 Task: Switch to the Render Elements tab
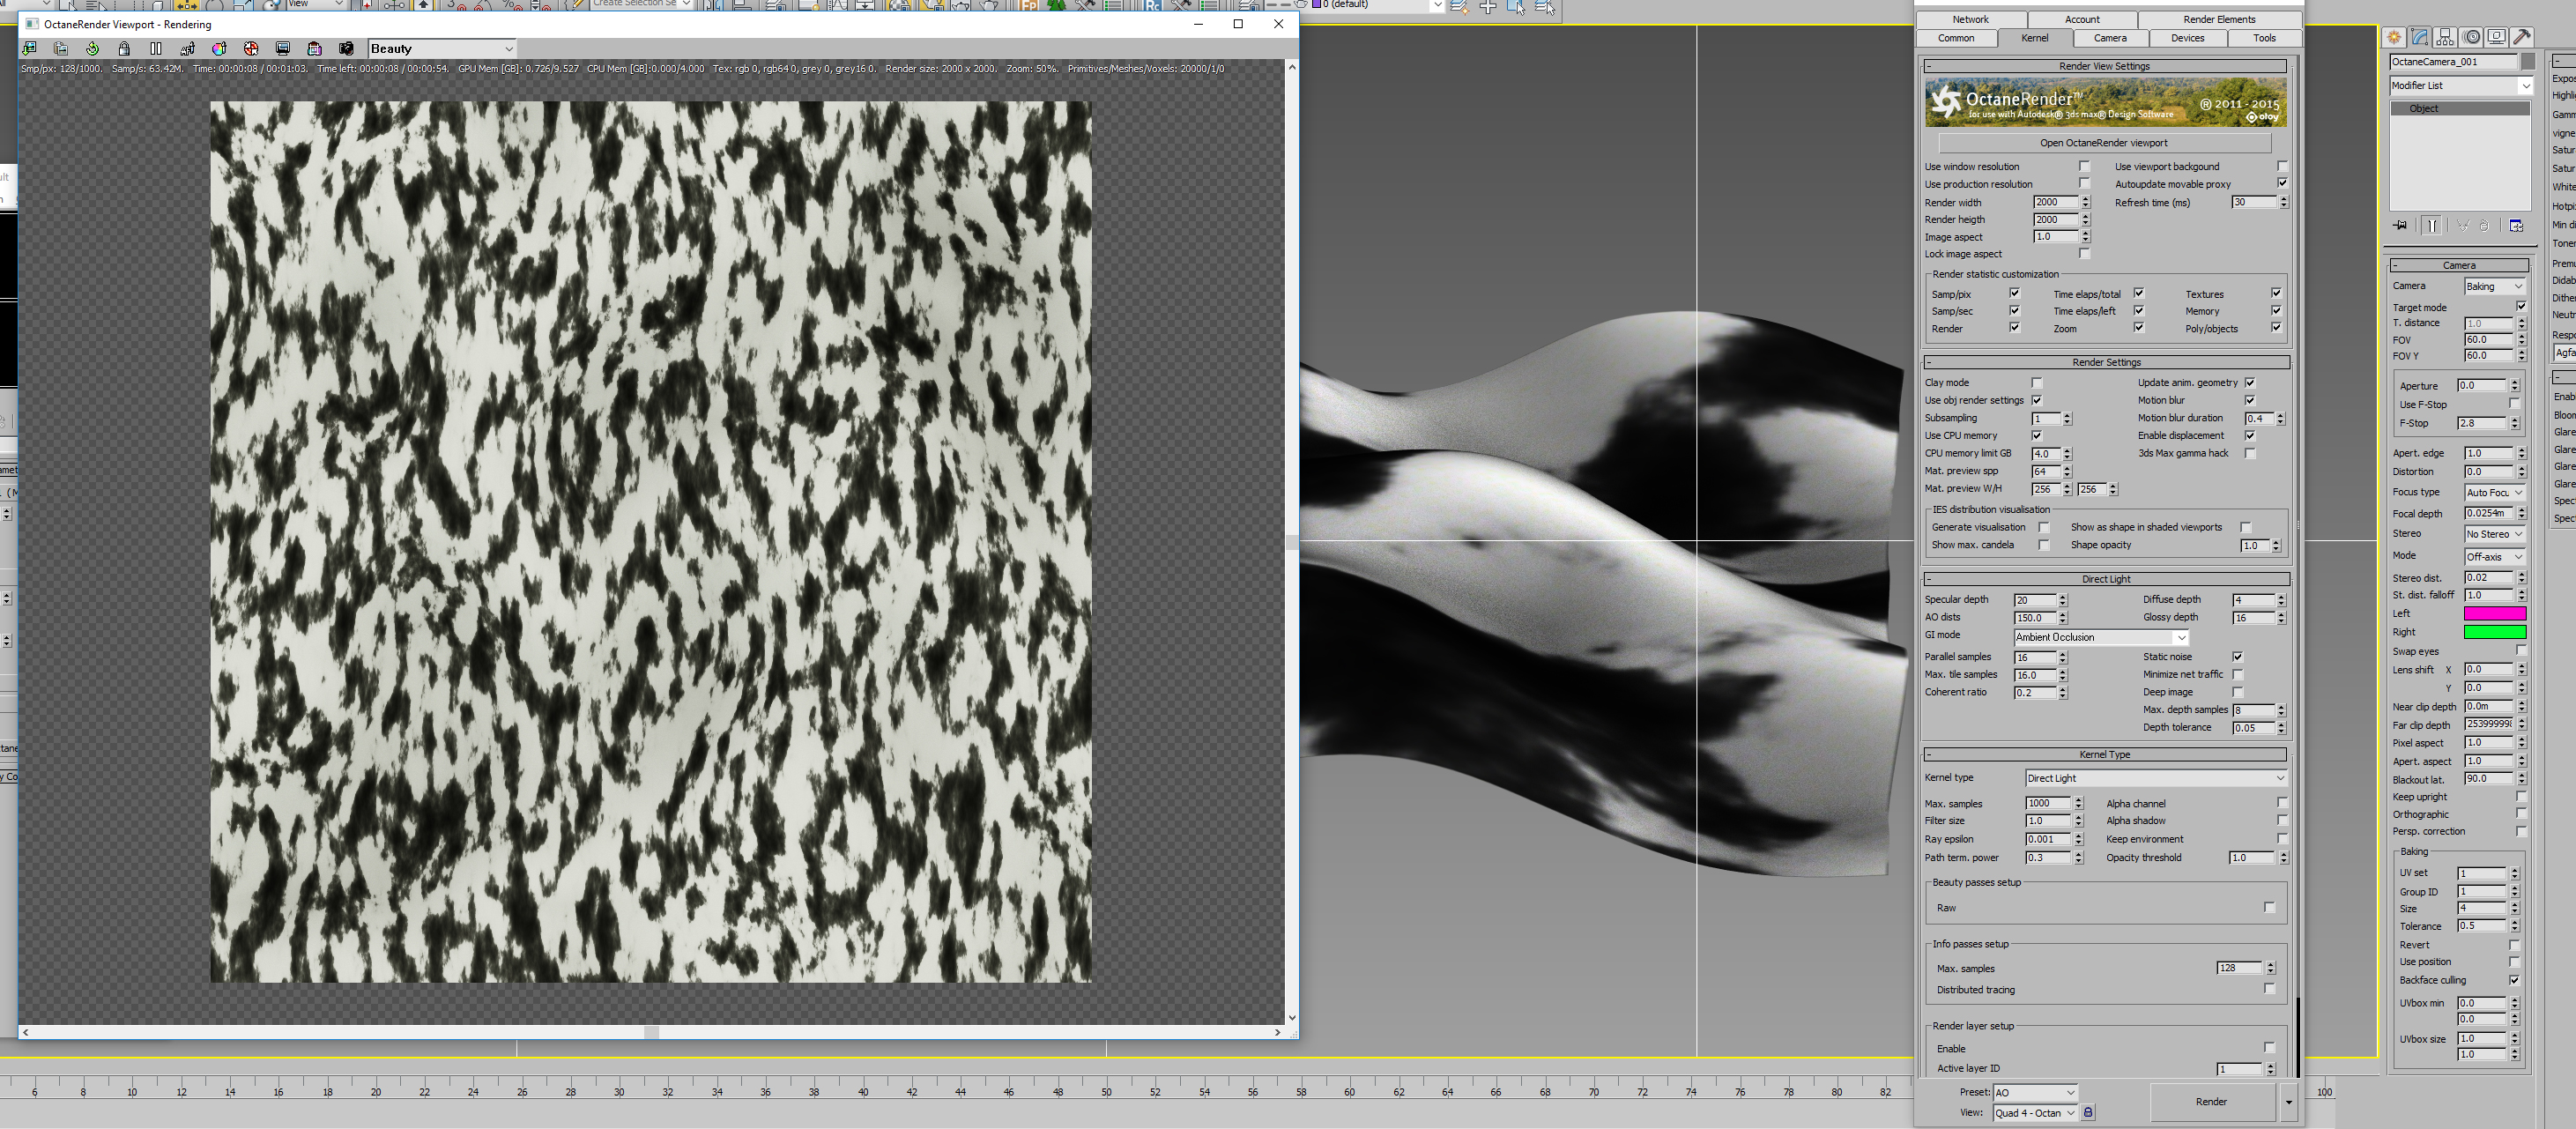tap(2219, 19)
